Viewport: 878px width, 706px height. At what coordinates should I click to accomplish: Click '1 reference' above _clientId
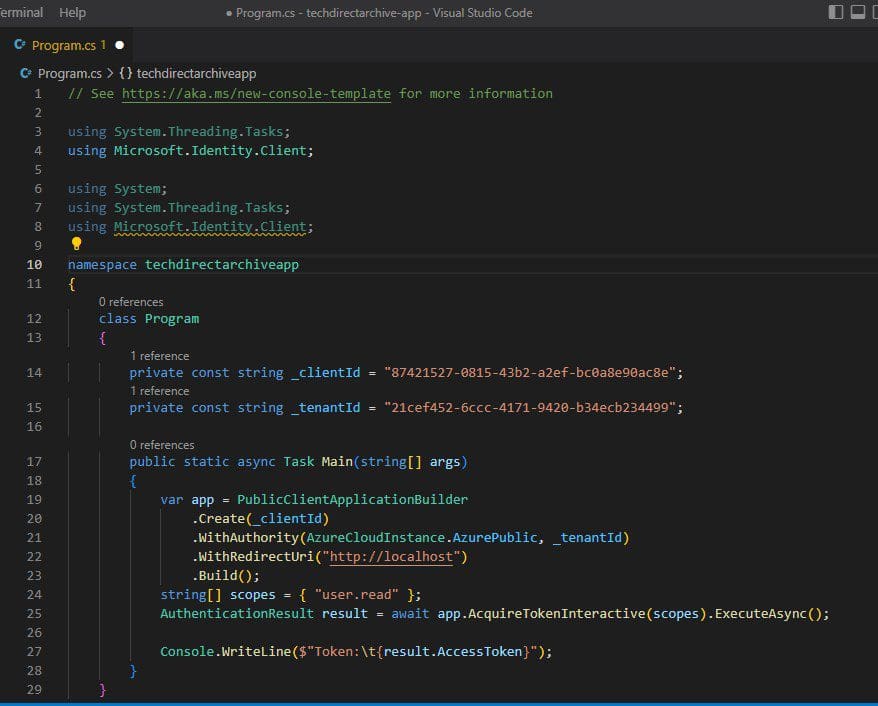(160, 356)
